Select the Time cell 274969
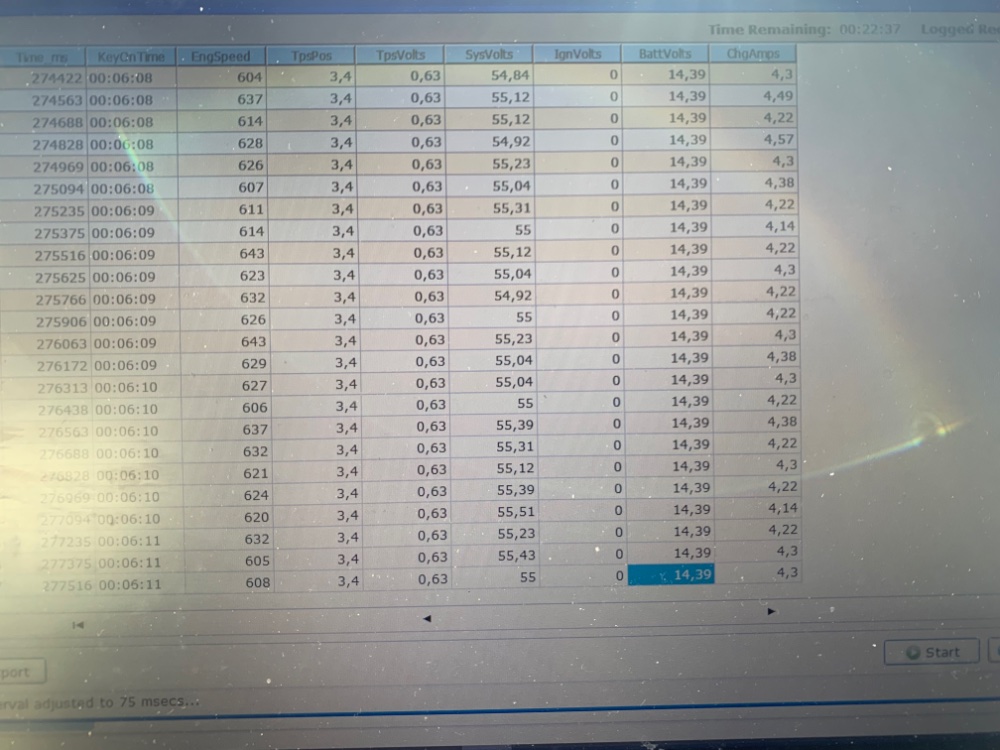The height and width of the screenshot is (750, 1000). [44, 166]
